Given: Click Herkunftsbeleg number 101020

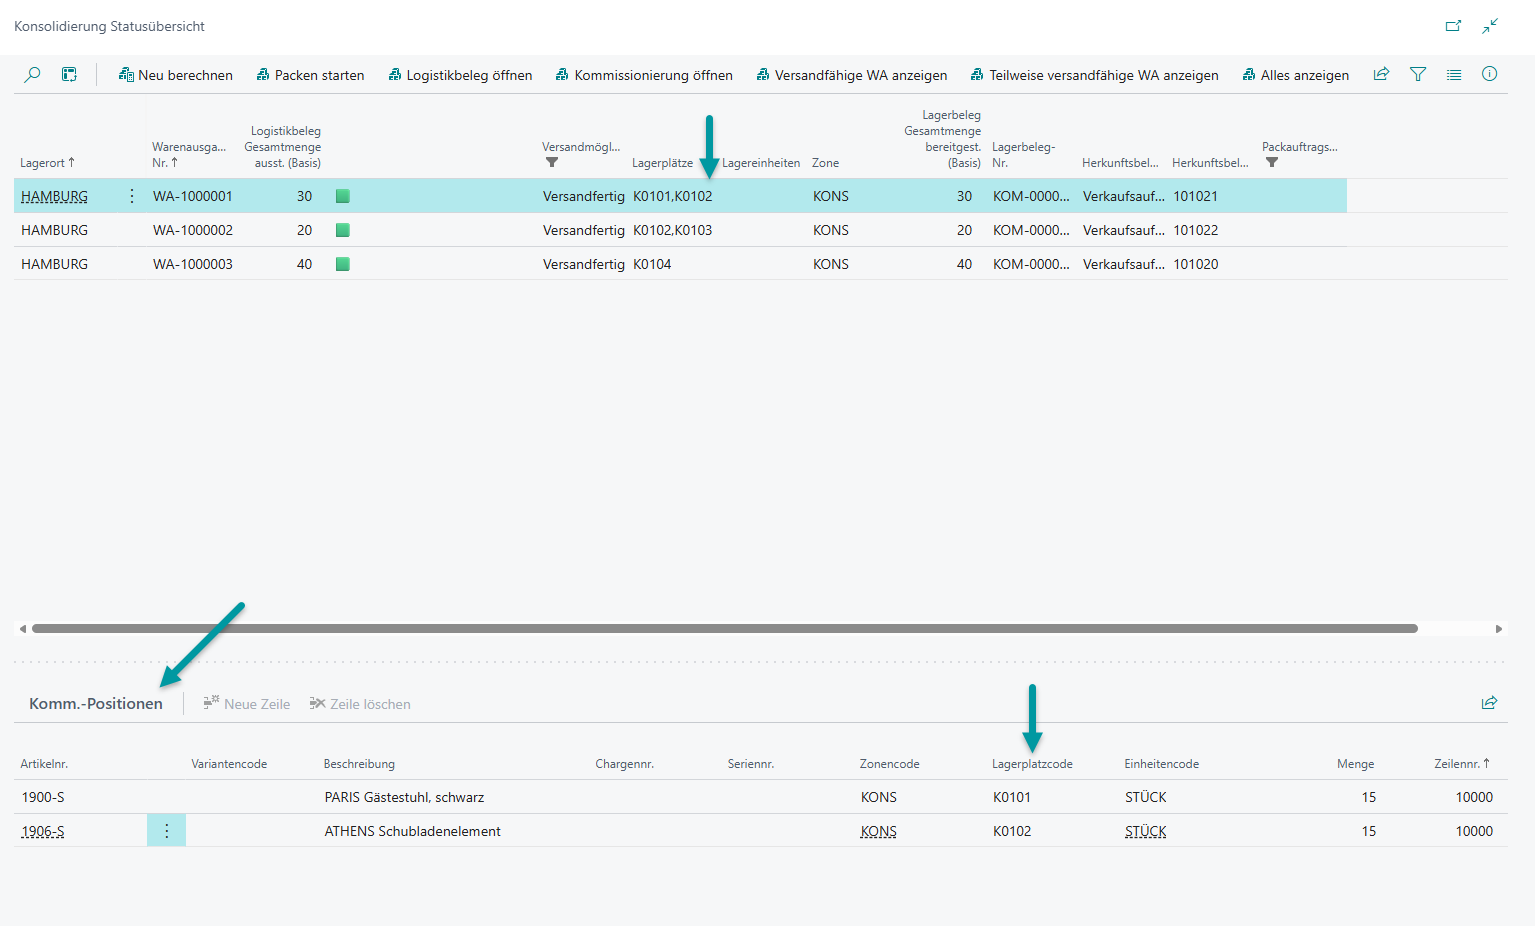Looking at the screenshot, I should tap(1196, 264).
